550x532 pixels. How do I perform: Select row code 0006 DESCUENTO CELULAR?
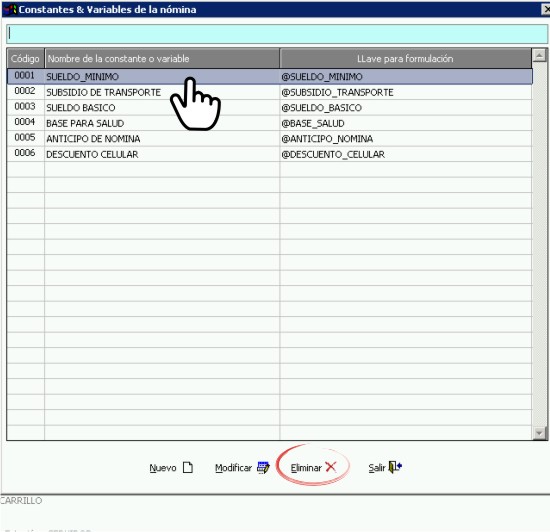[x=269, y=154]
